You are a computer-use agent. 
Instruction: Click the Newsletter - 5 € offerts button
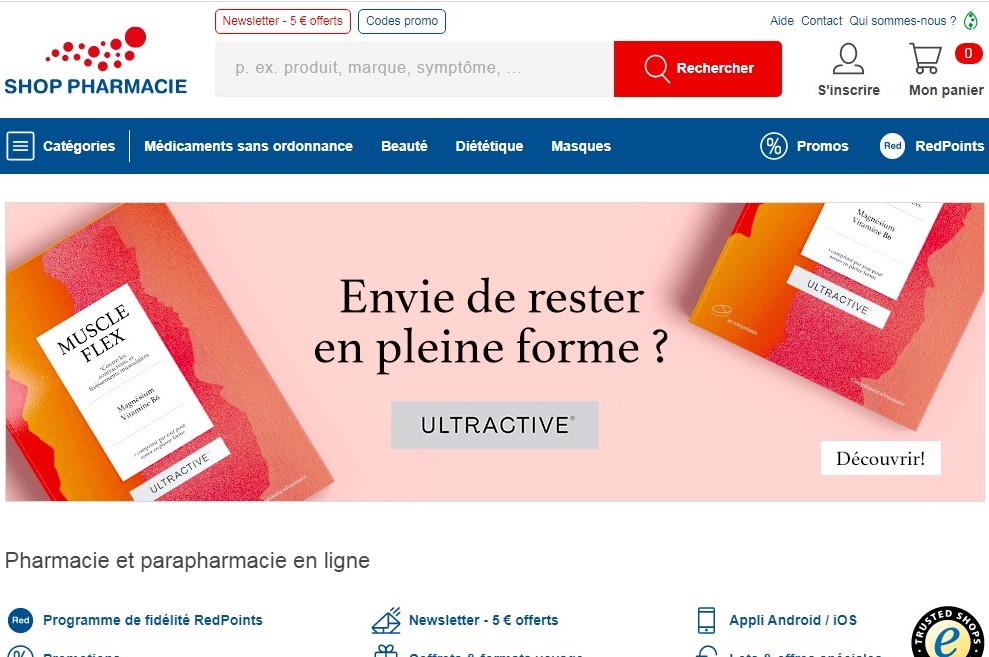tap(283, 21)
